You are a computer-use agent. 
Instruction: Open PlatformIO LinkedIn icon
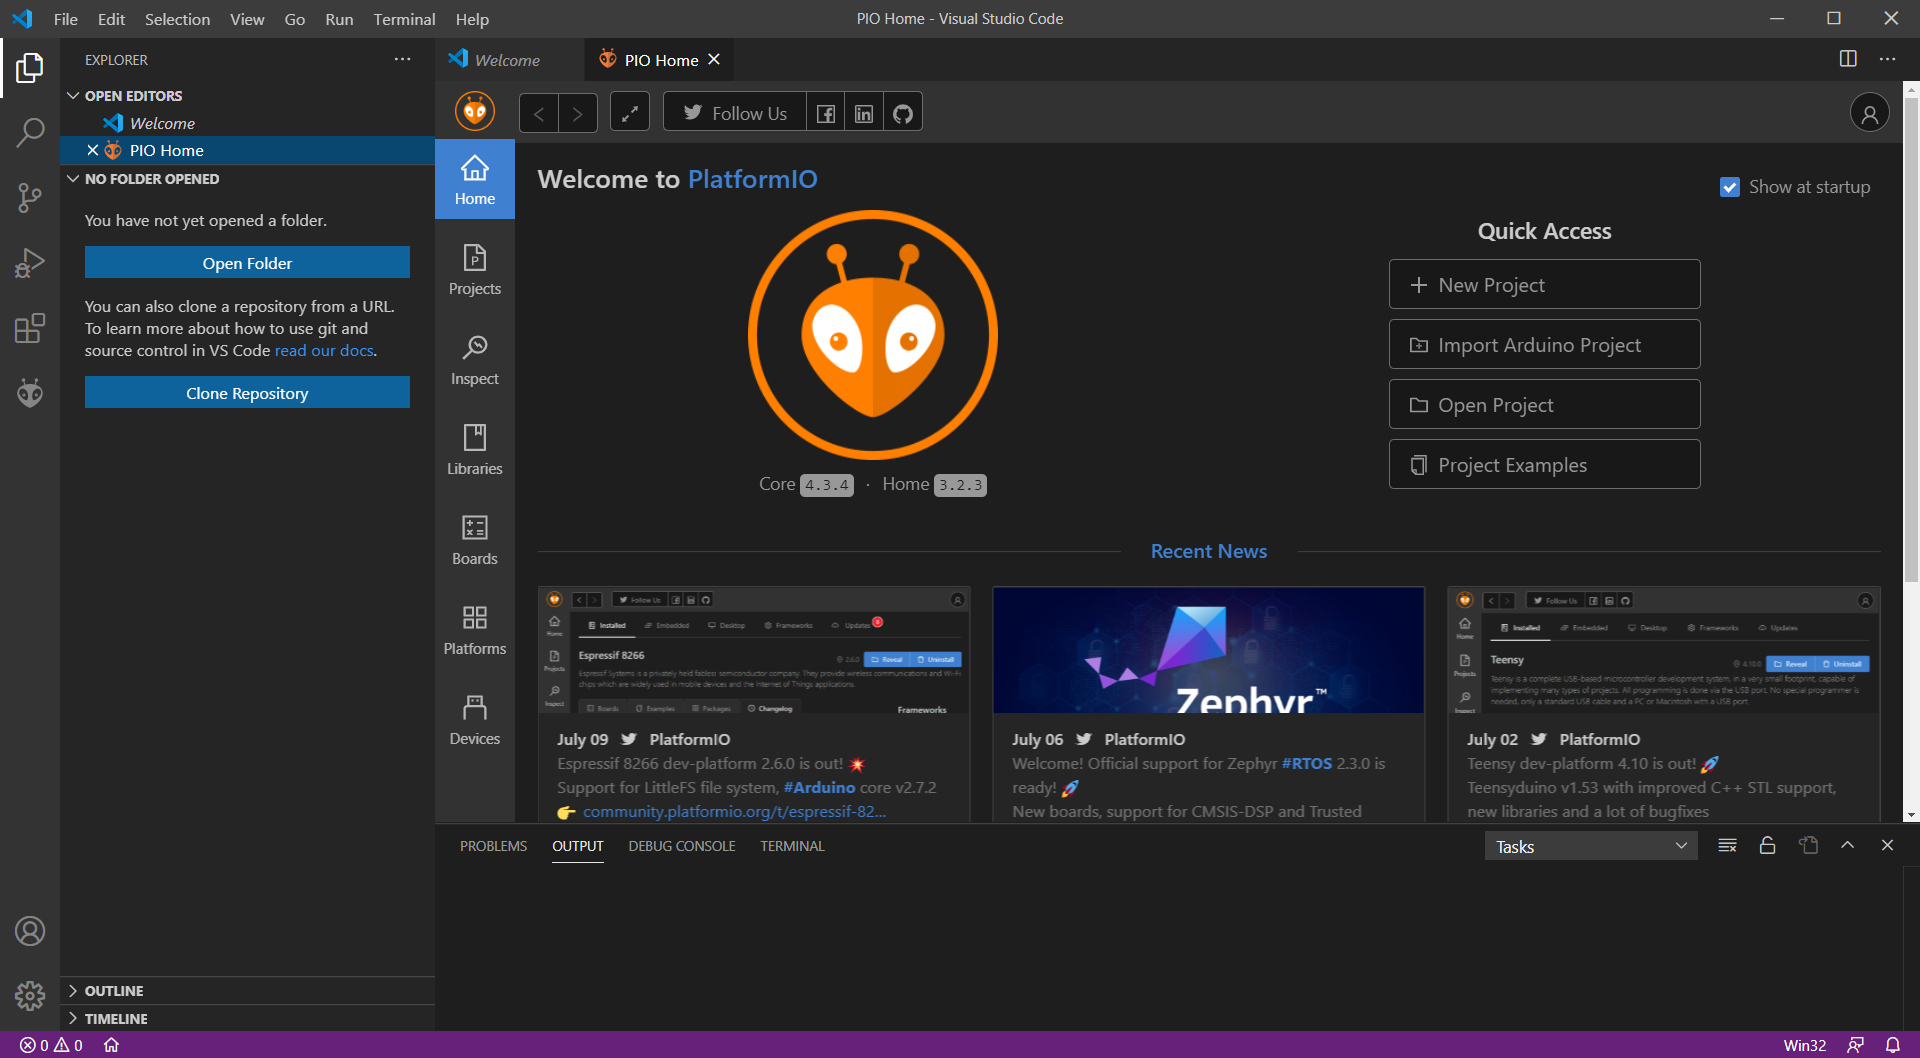(x=864, y=113)
